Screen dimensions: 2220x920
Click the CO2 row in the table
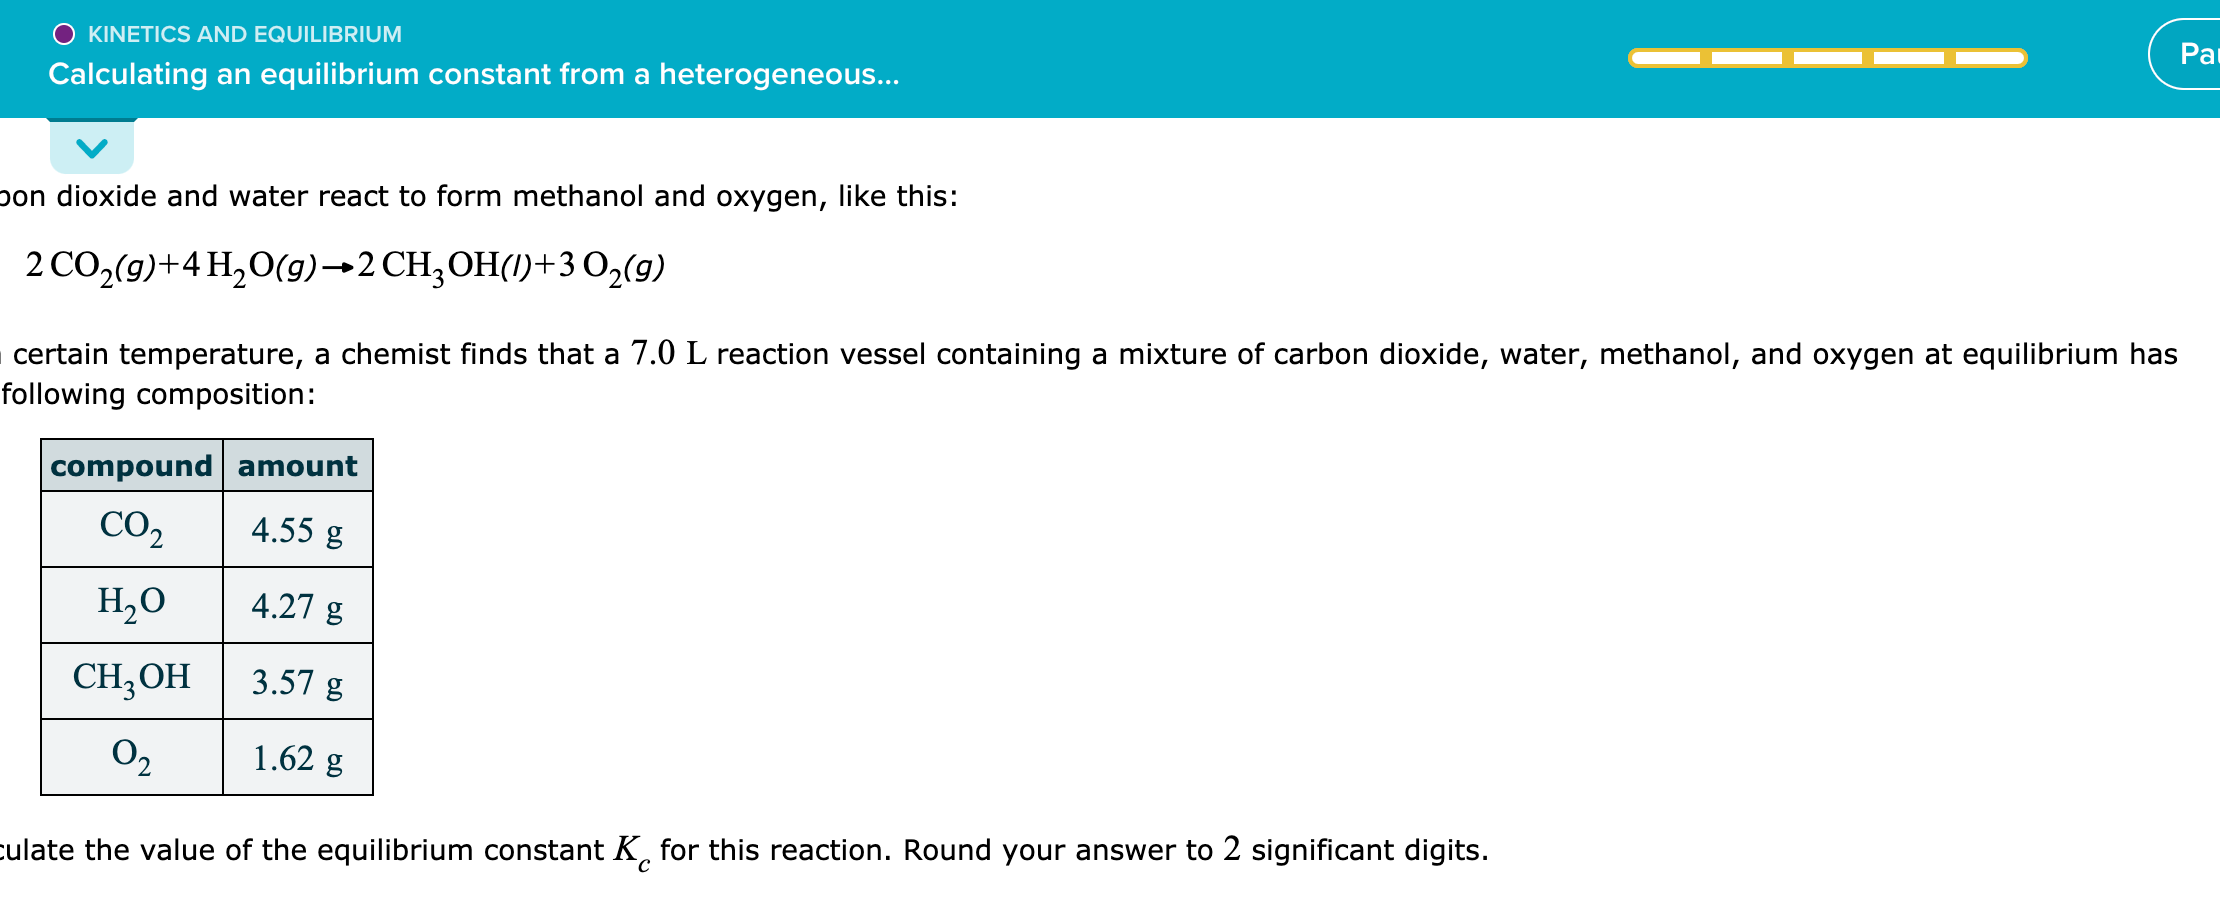[130, 529]
